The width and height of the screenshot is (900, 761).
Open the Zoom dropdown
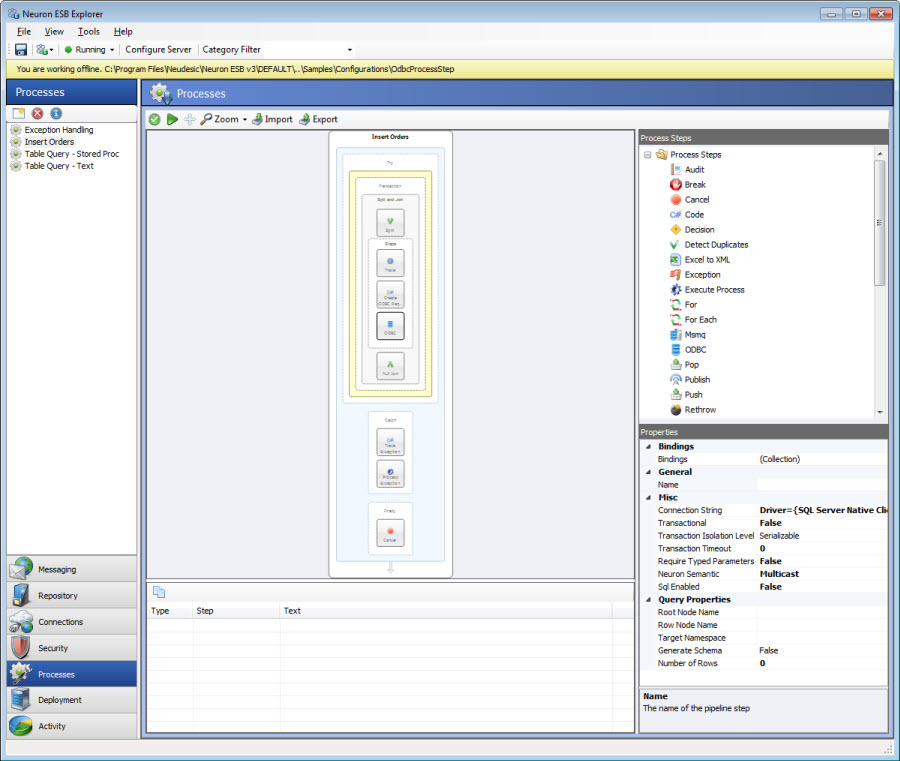[224, 119]
